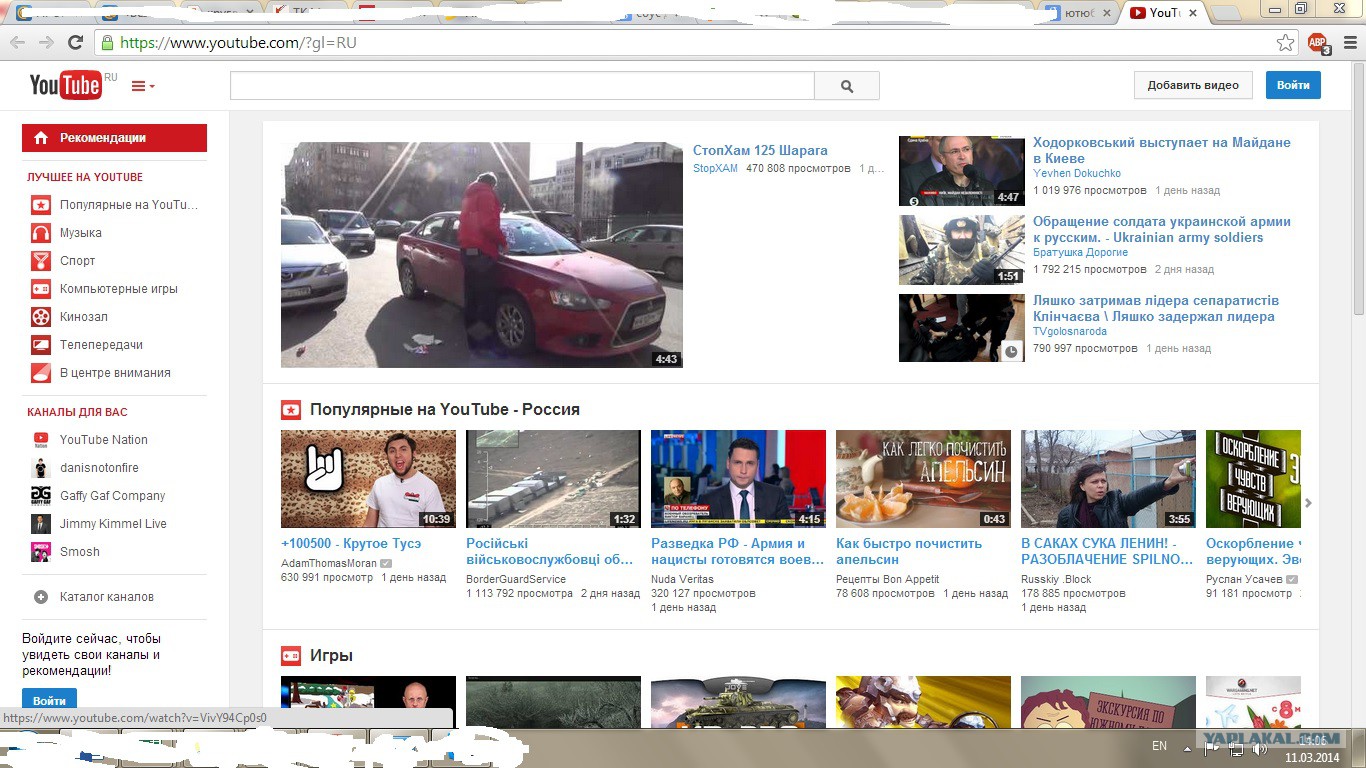Select the Рекомендации sidebar item
This screenshot has height=768, width=1366.
[114, 138]
